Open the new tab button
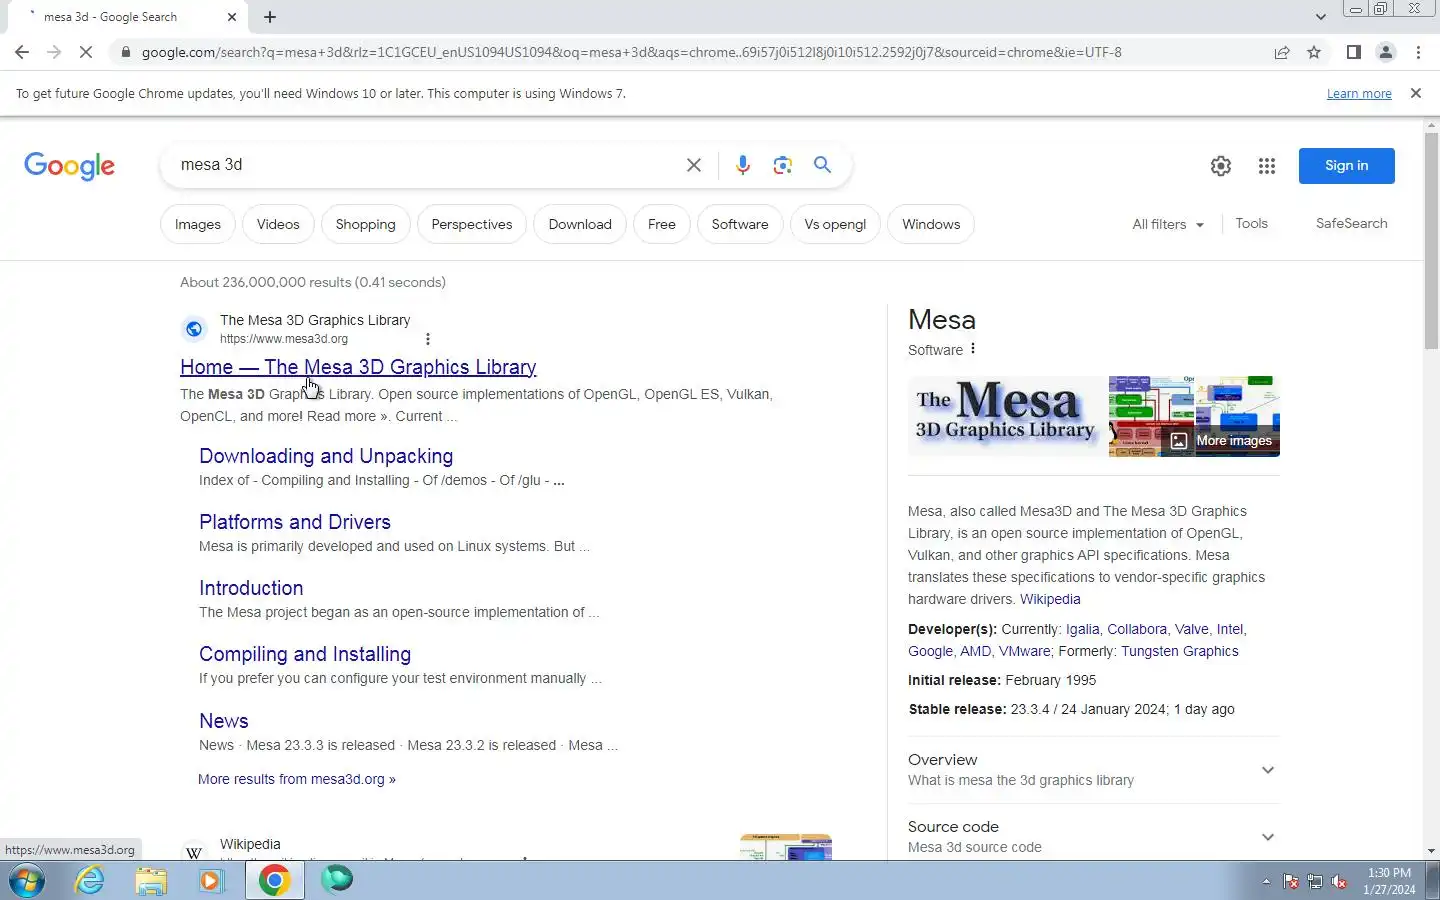This screenshot has height=900, width=1440. [x=270, y=17]
